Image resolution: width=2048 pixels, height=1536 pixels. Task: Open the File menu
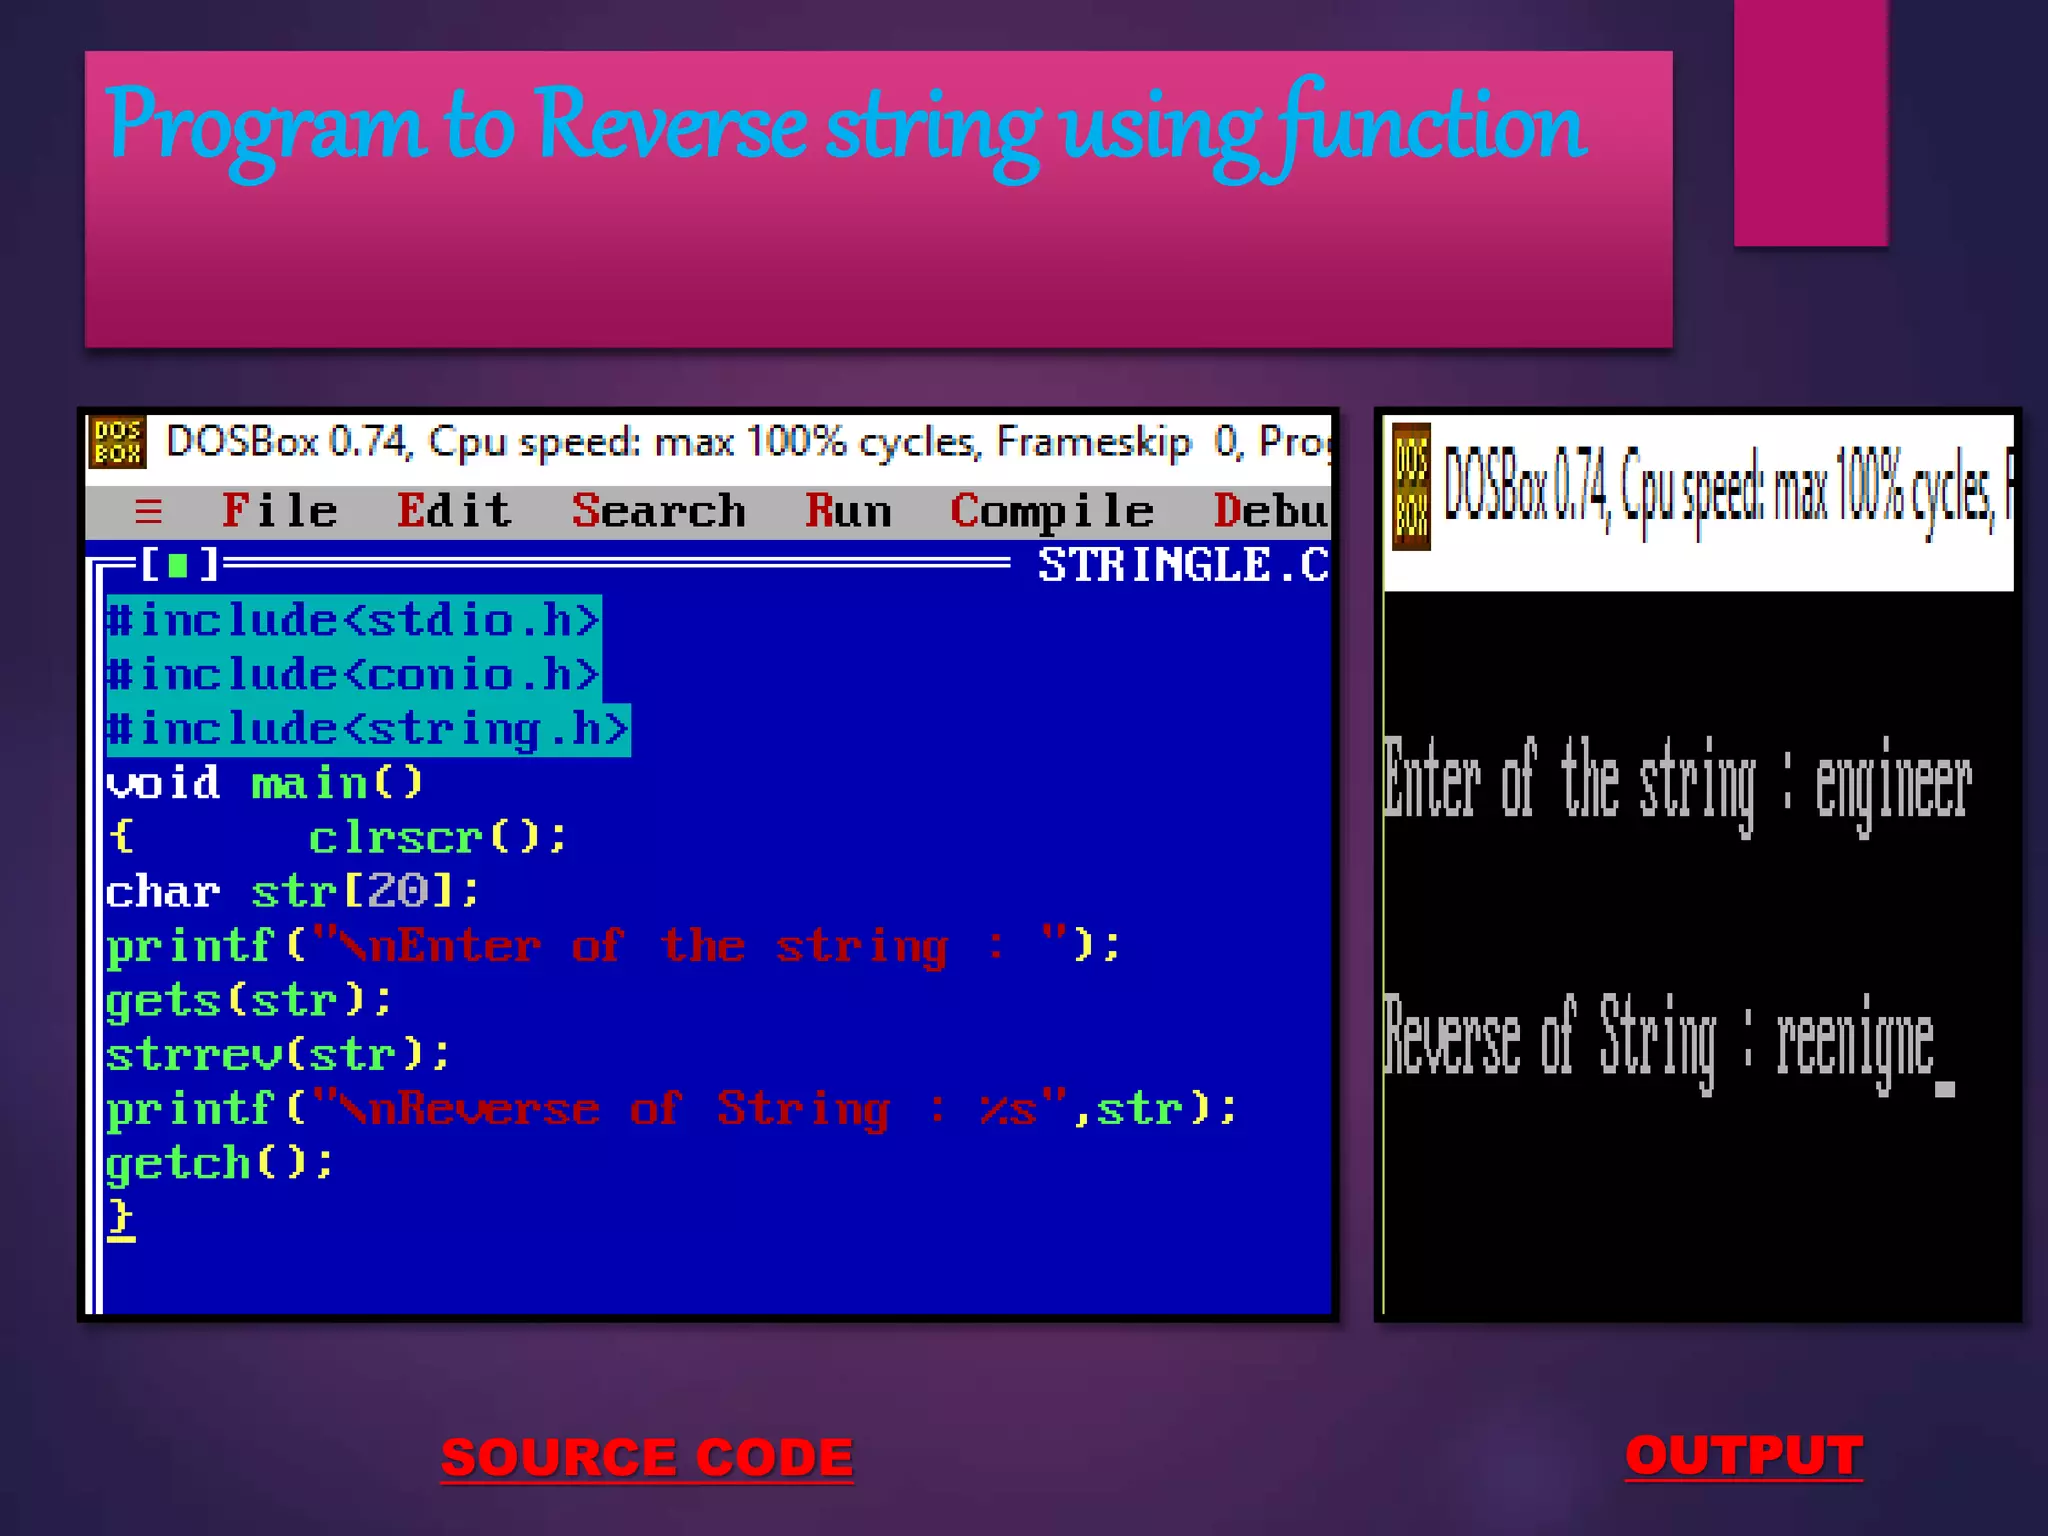(x=279, y=511)
